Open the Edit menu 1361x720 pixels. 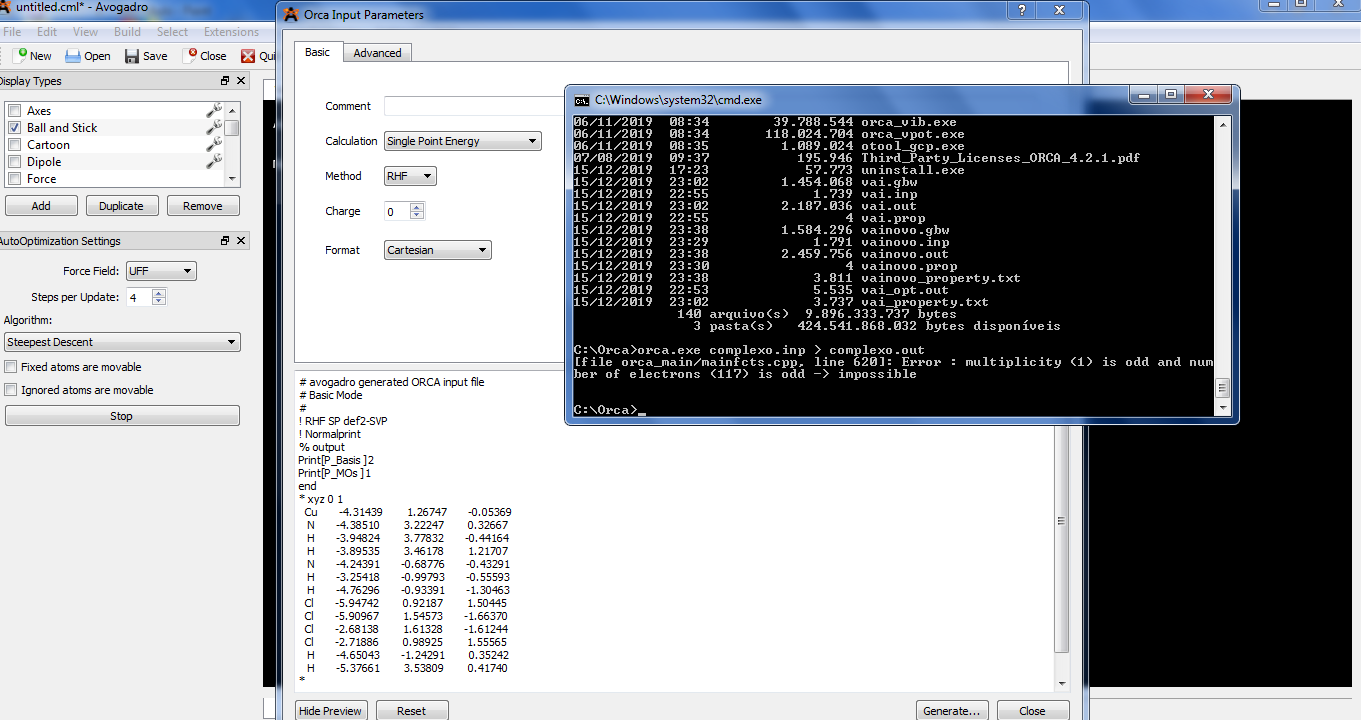tap(47, 32)
